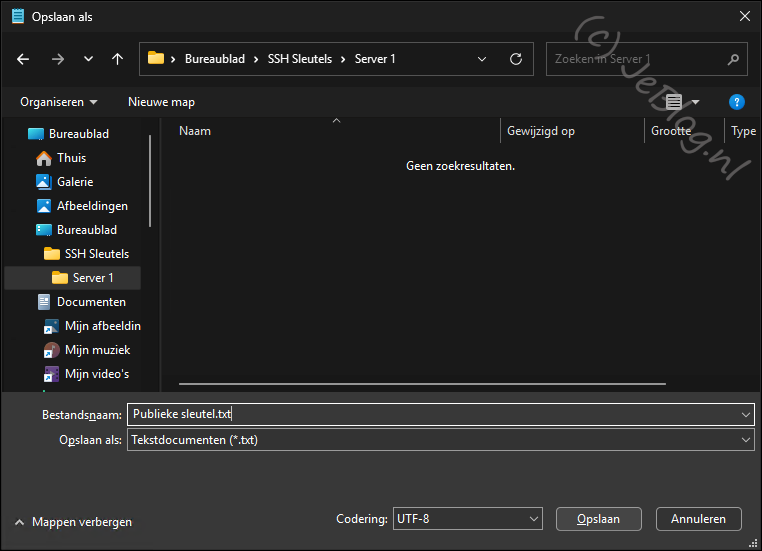
Task: Select SSH Sleutels folder in tree
Action: point(96,254)
